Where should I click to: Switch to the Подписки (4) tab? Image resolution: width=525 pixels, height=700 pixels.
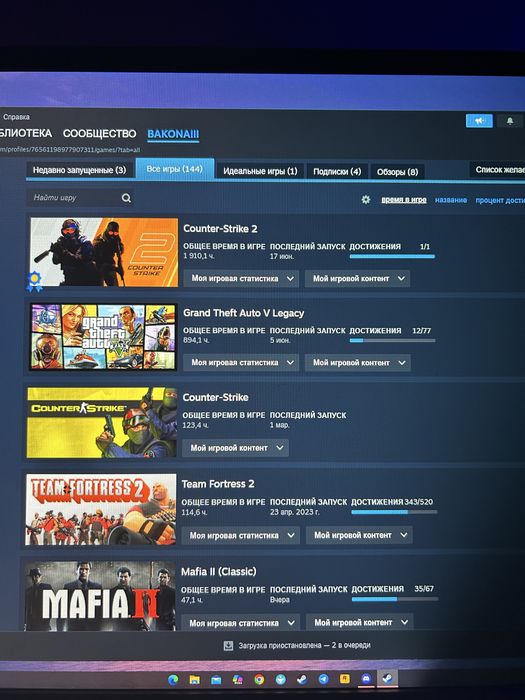[x=337, y=171]
